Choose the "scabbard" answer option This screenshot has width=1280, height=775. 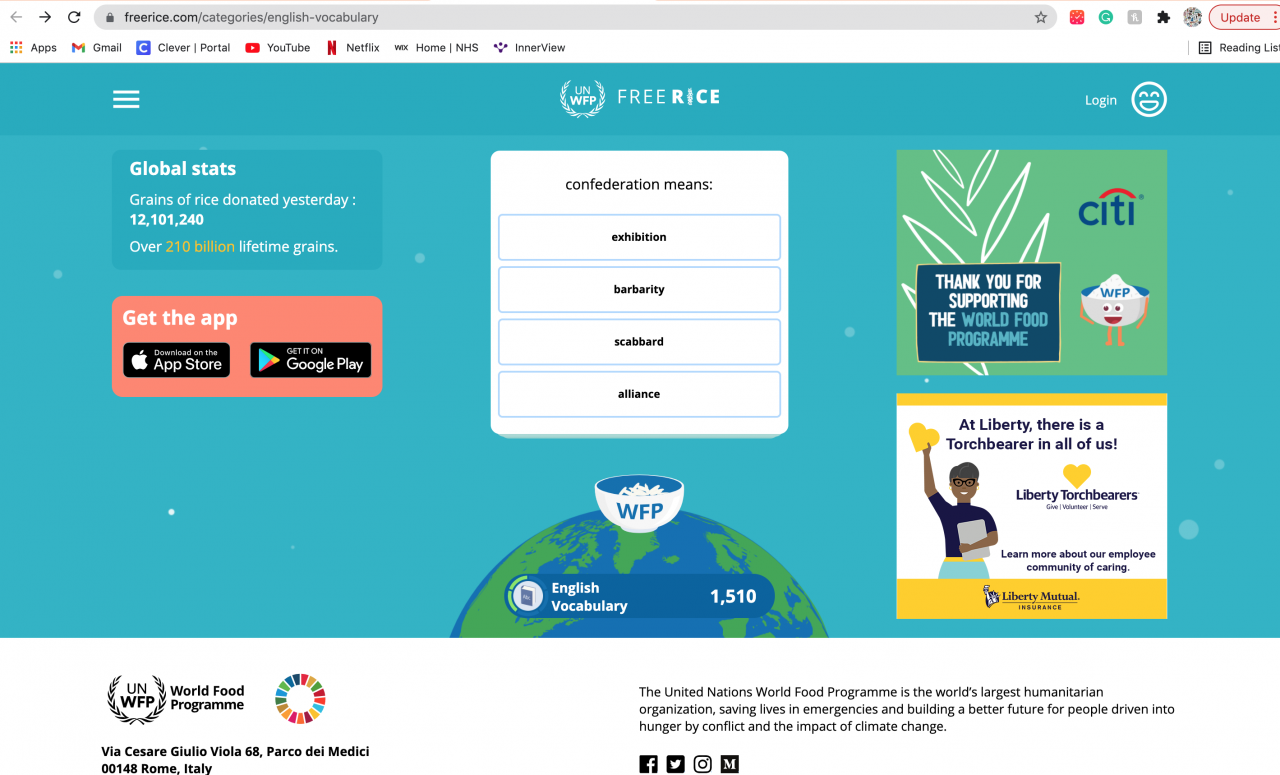click(639, 342)
